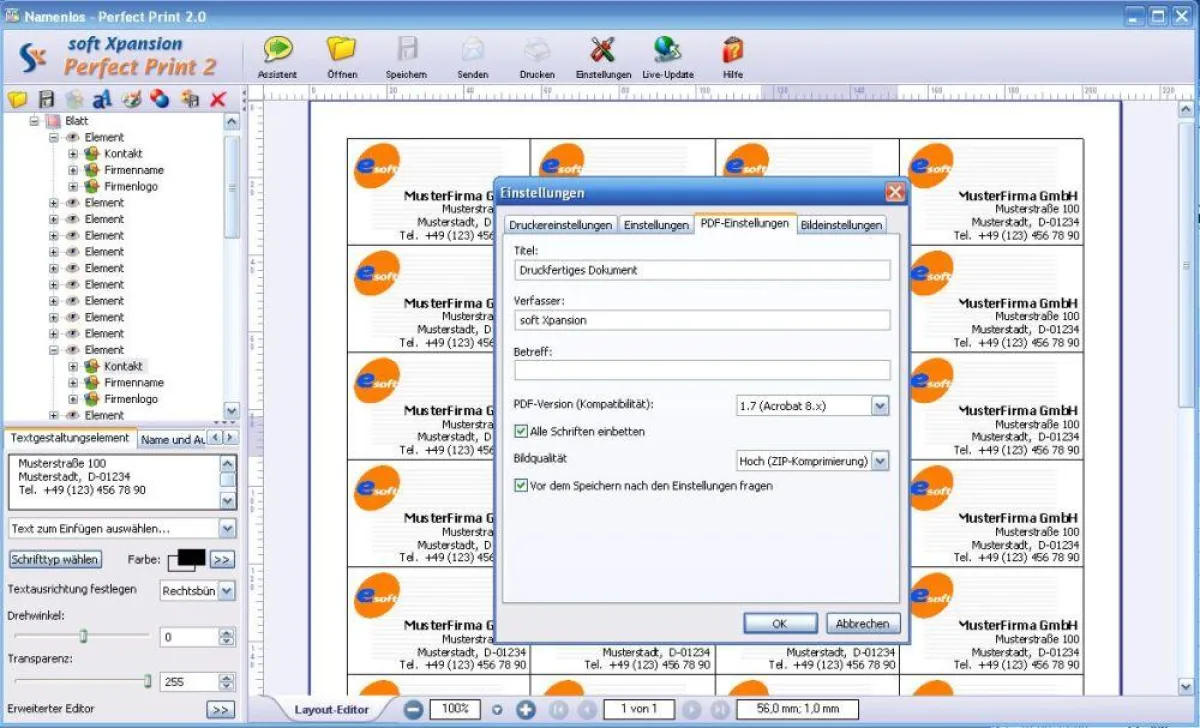1200x728 pixels.
Task: Open a document via the Öffnen toolbar icon
Action: pyautogui.click(x=341, y=50)
